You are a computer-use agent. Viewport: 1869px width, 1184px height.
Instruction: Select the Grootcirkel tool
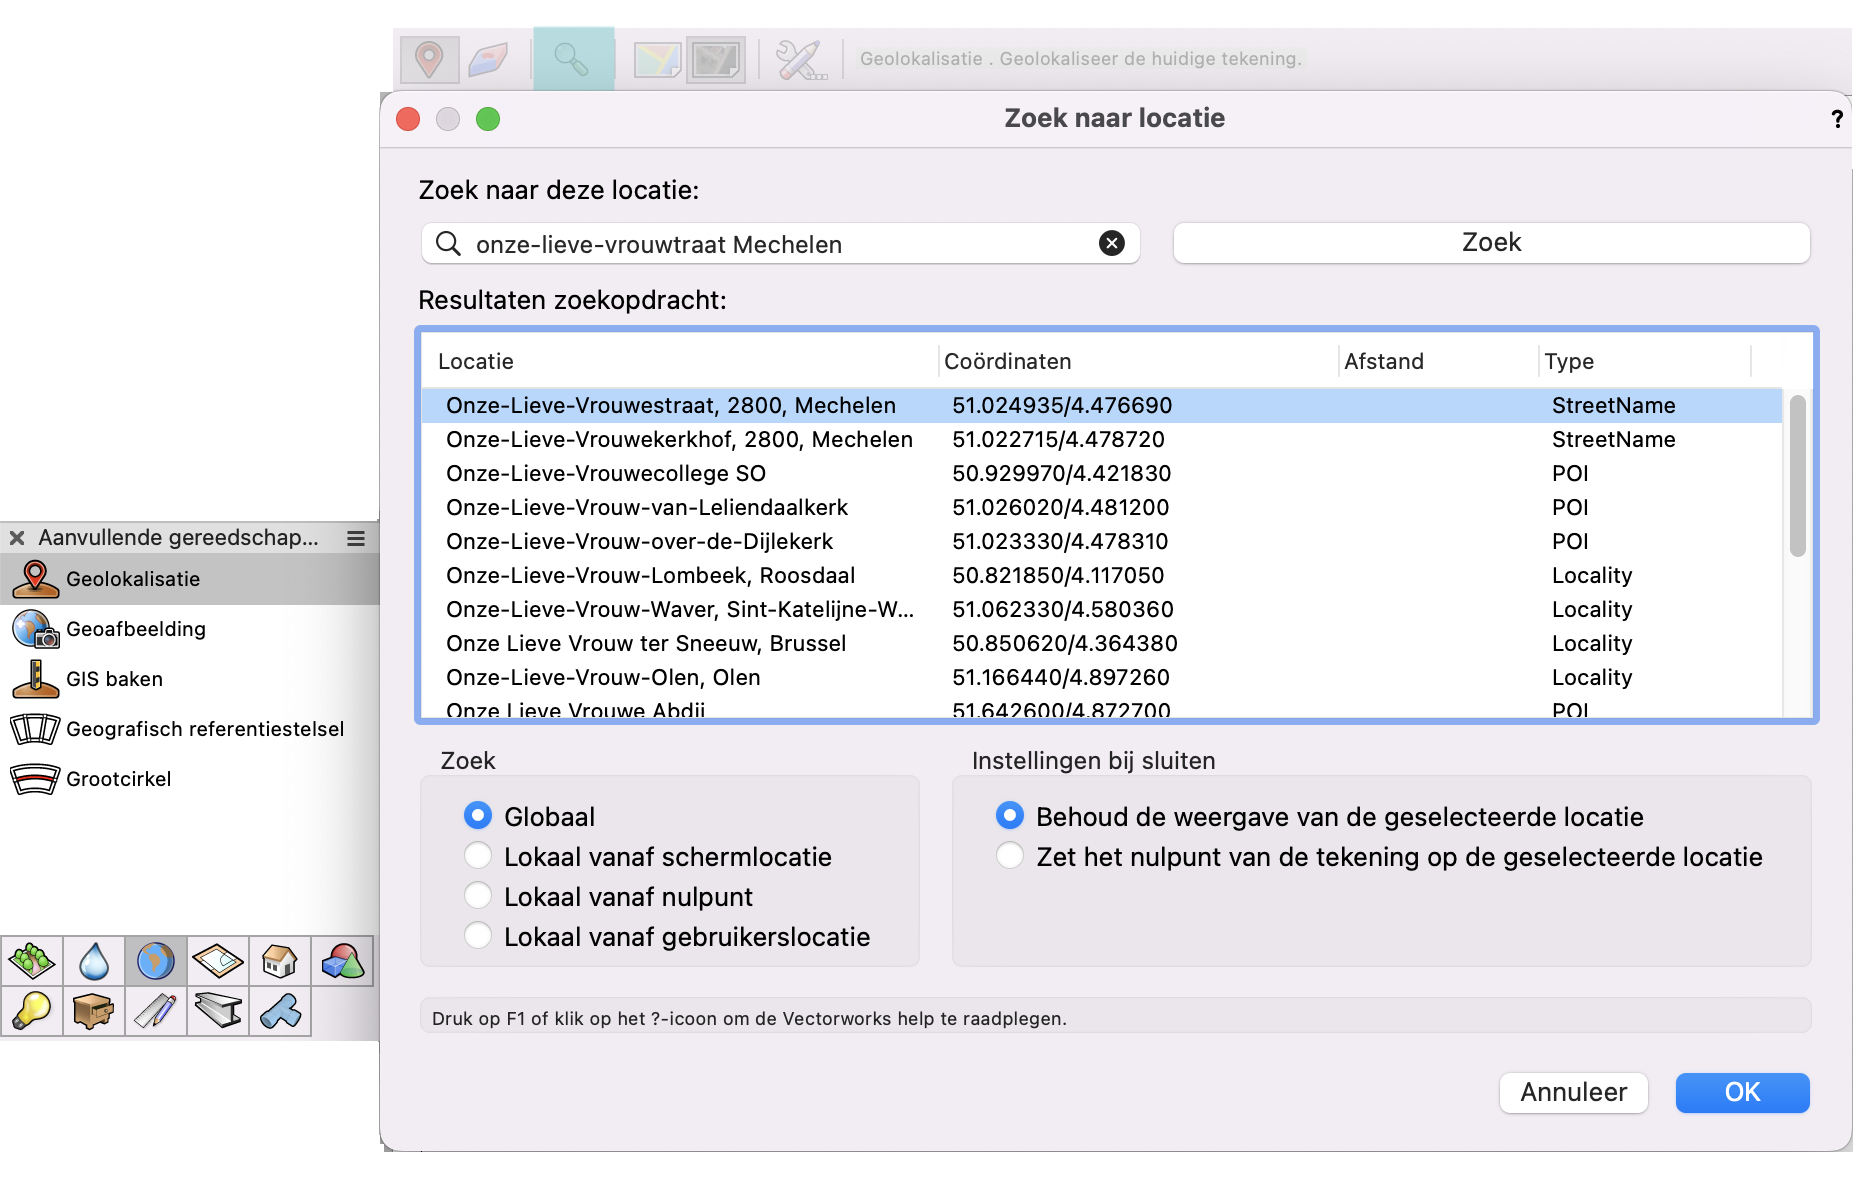click(190, 779)
